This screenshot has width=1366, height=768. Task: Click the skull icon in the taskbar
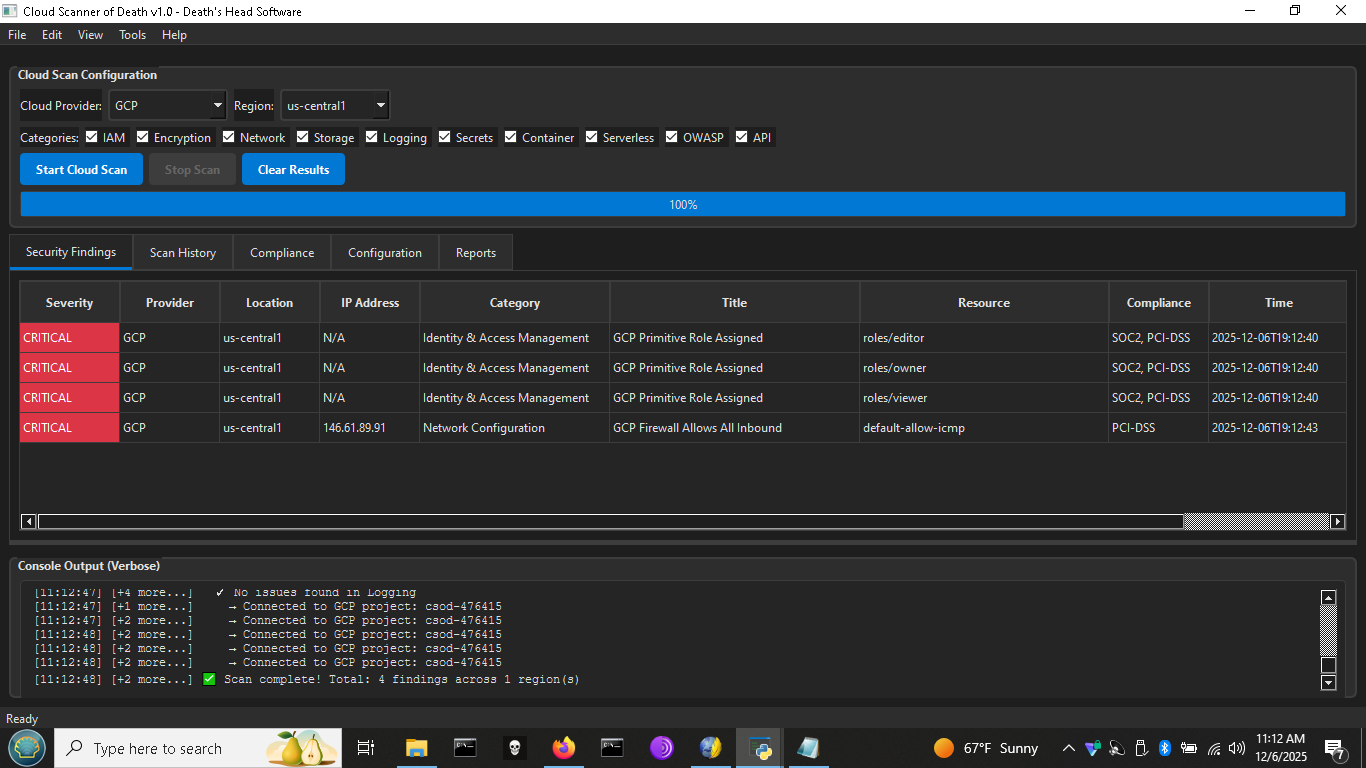coord(515,748)
